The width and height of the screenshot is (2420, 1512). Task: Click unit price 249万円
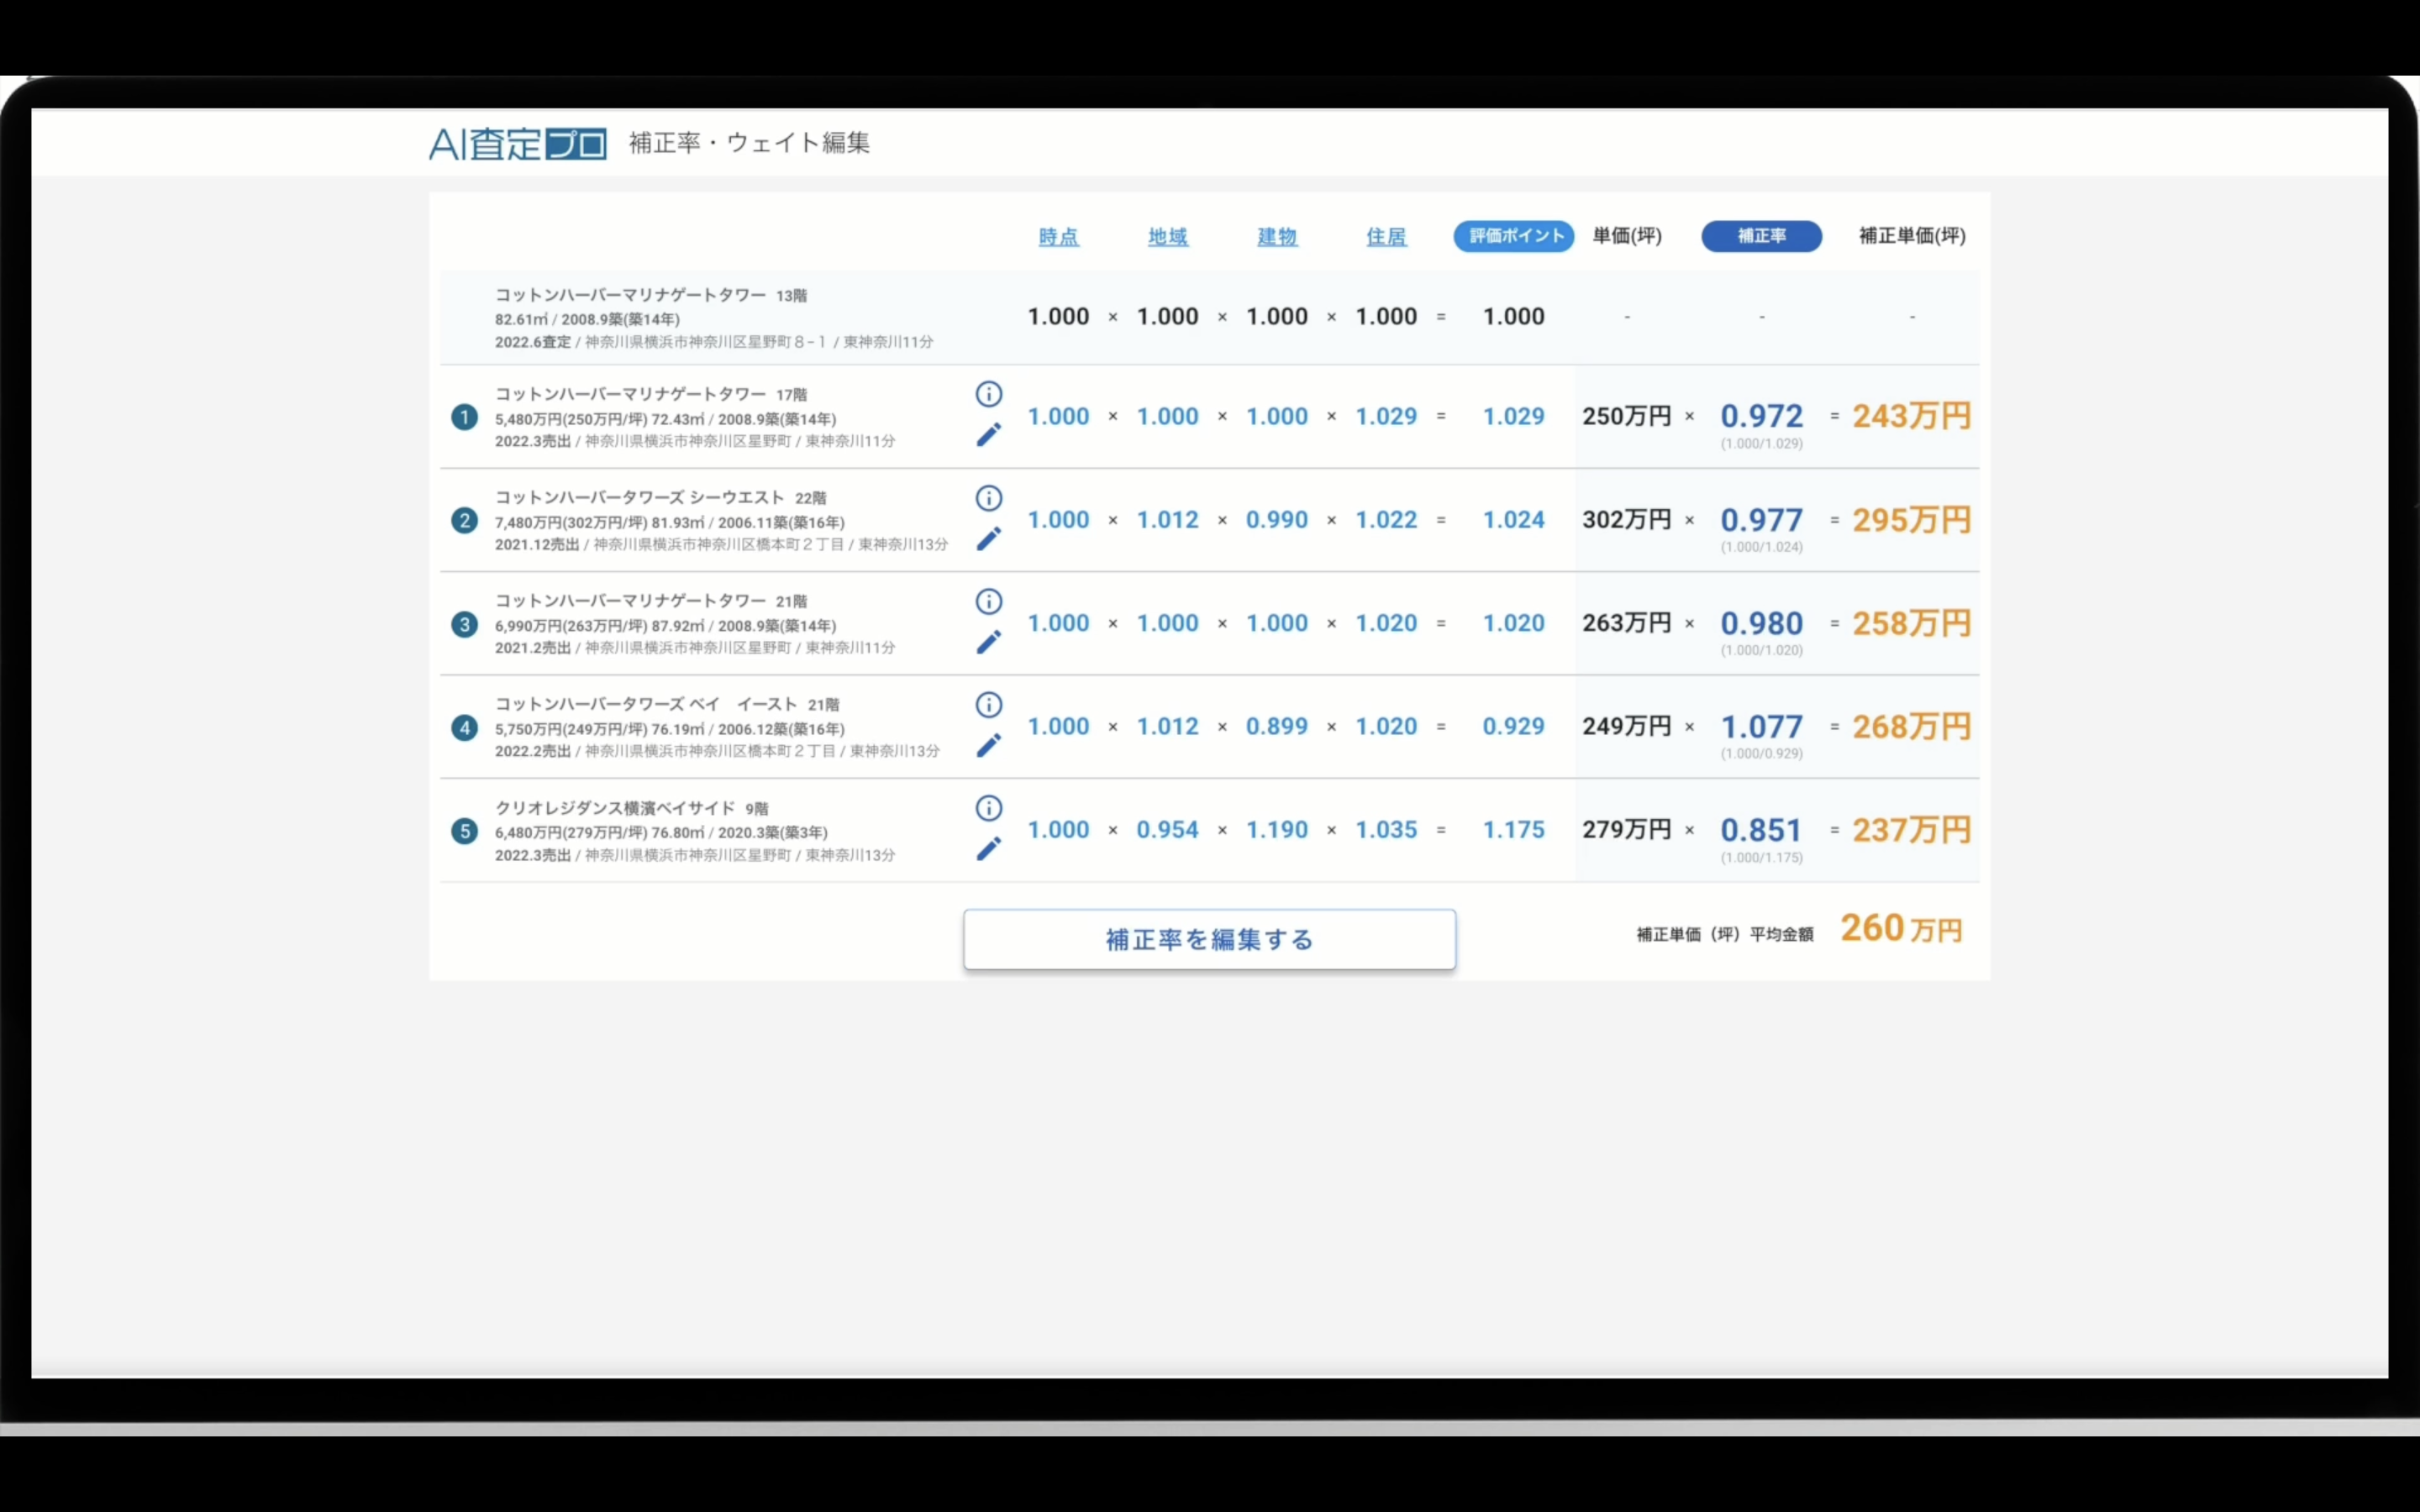[x=1626, y=727]
